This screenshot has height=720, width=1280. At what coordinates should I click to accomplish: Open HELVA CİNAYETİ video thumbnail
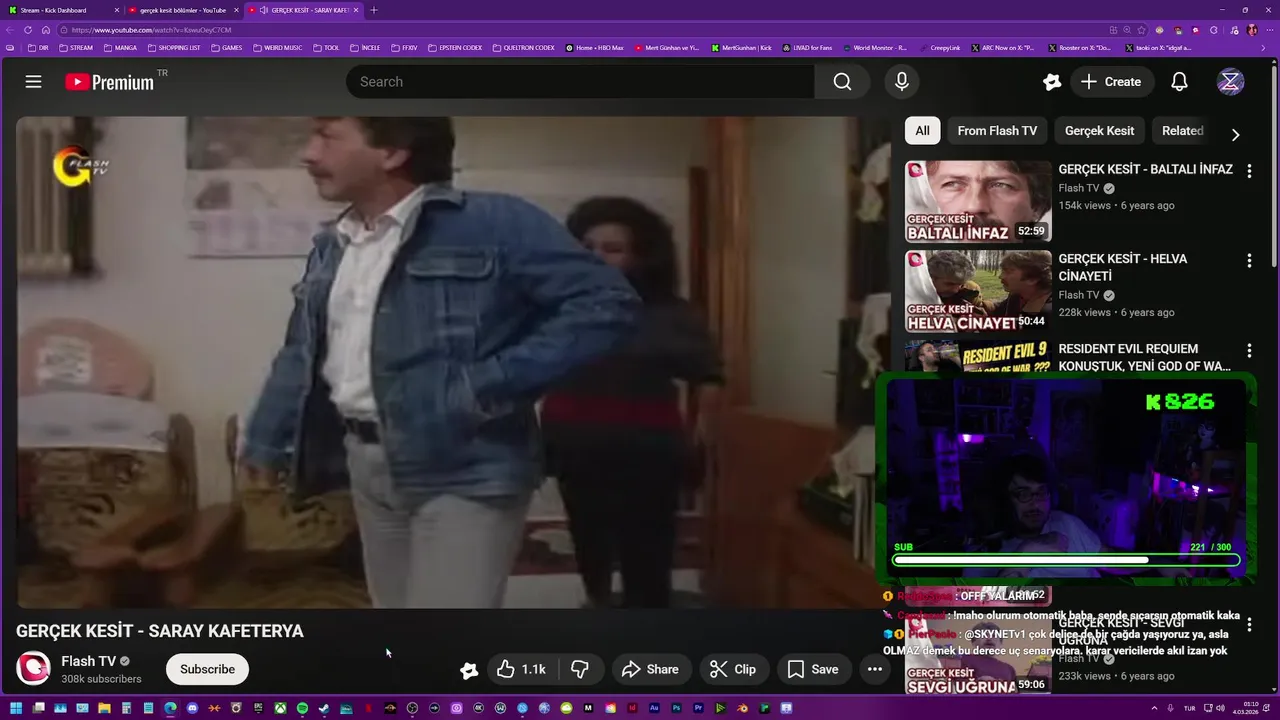978,291
